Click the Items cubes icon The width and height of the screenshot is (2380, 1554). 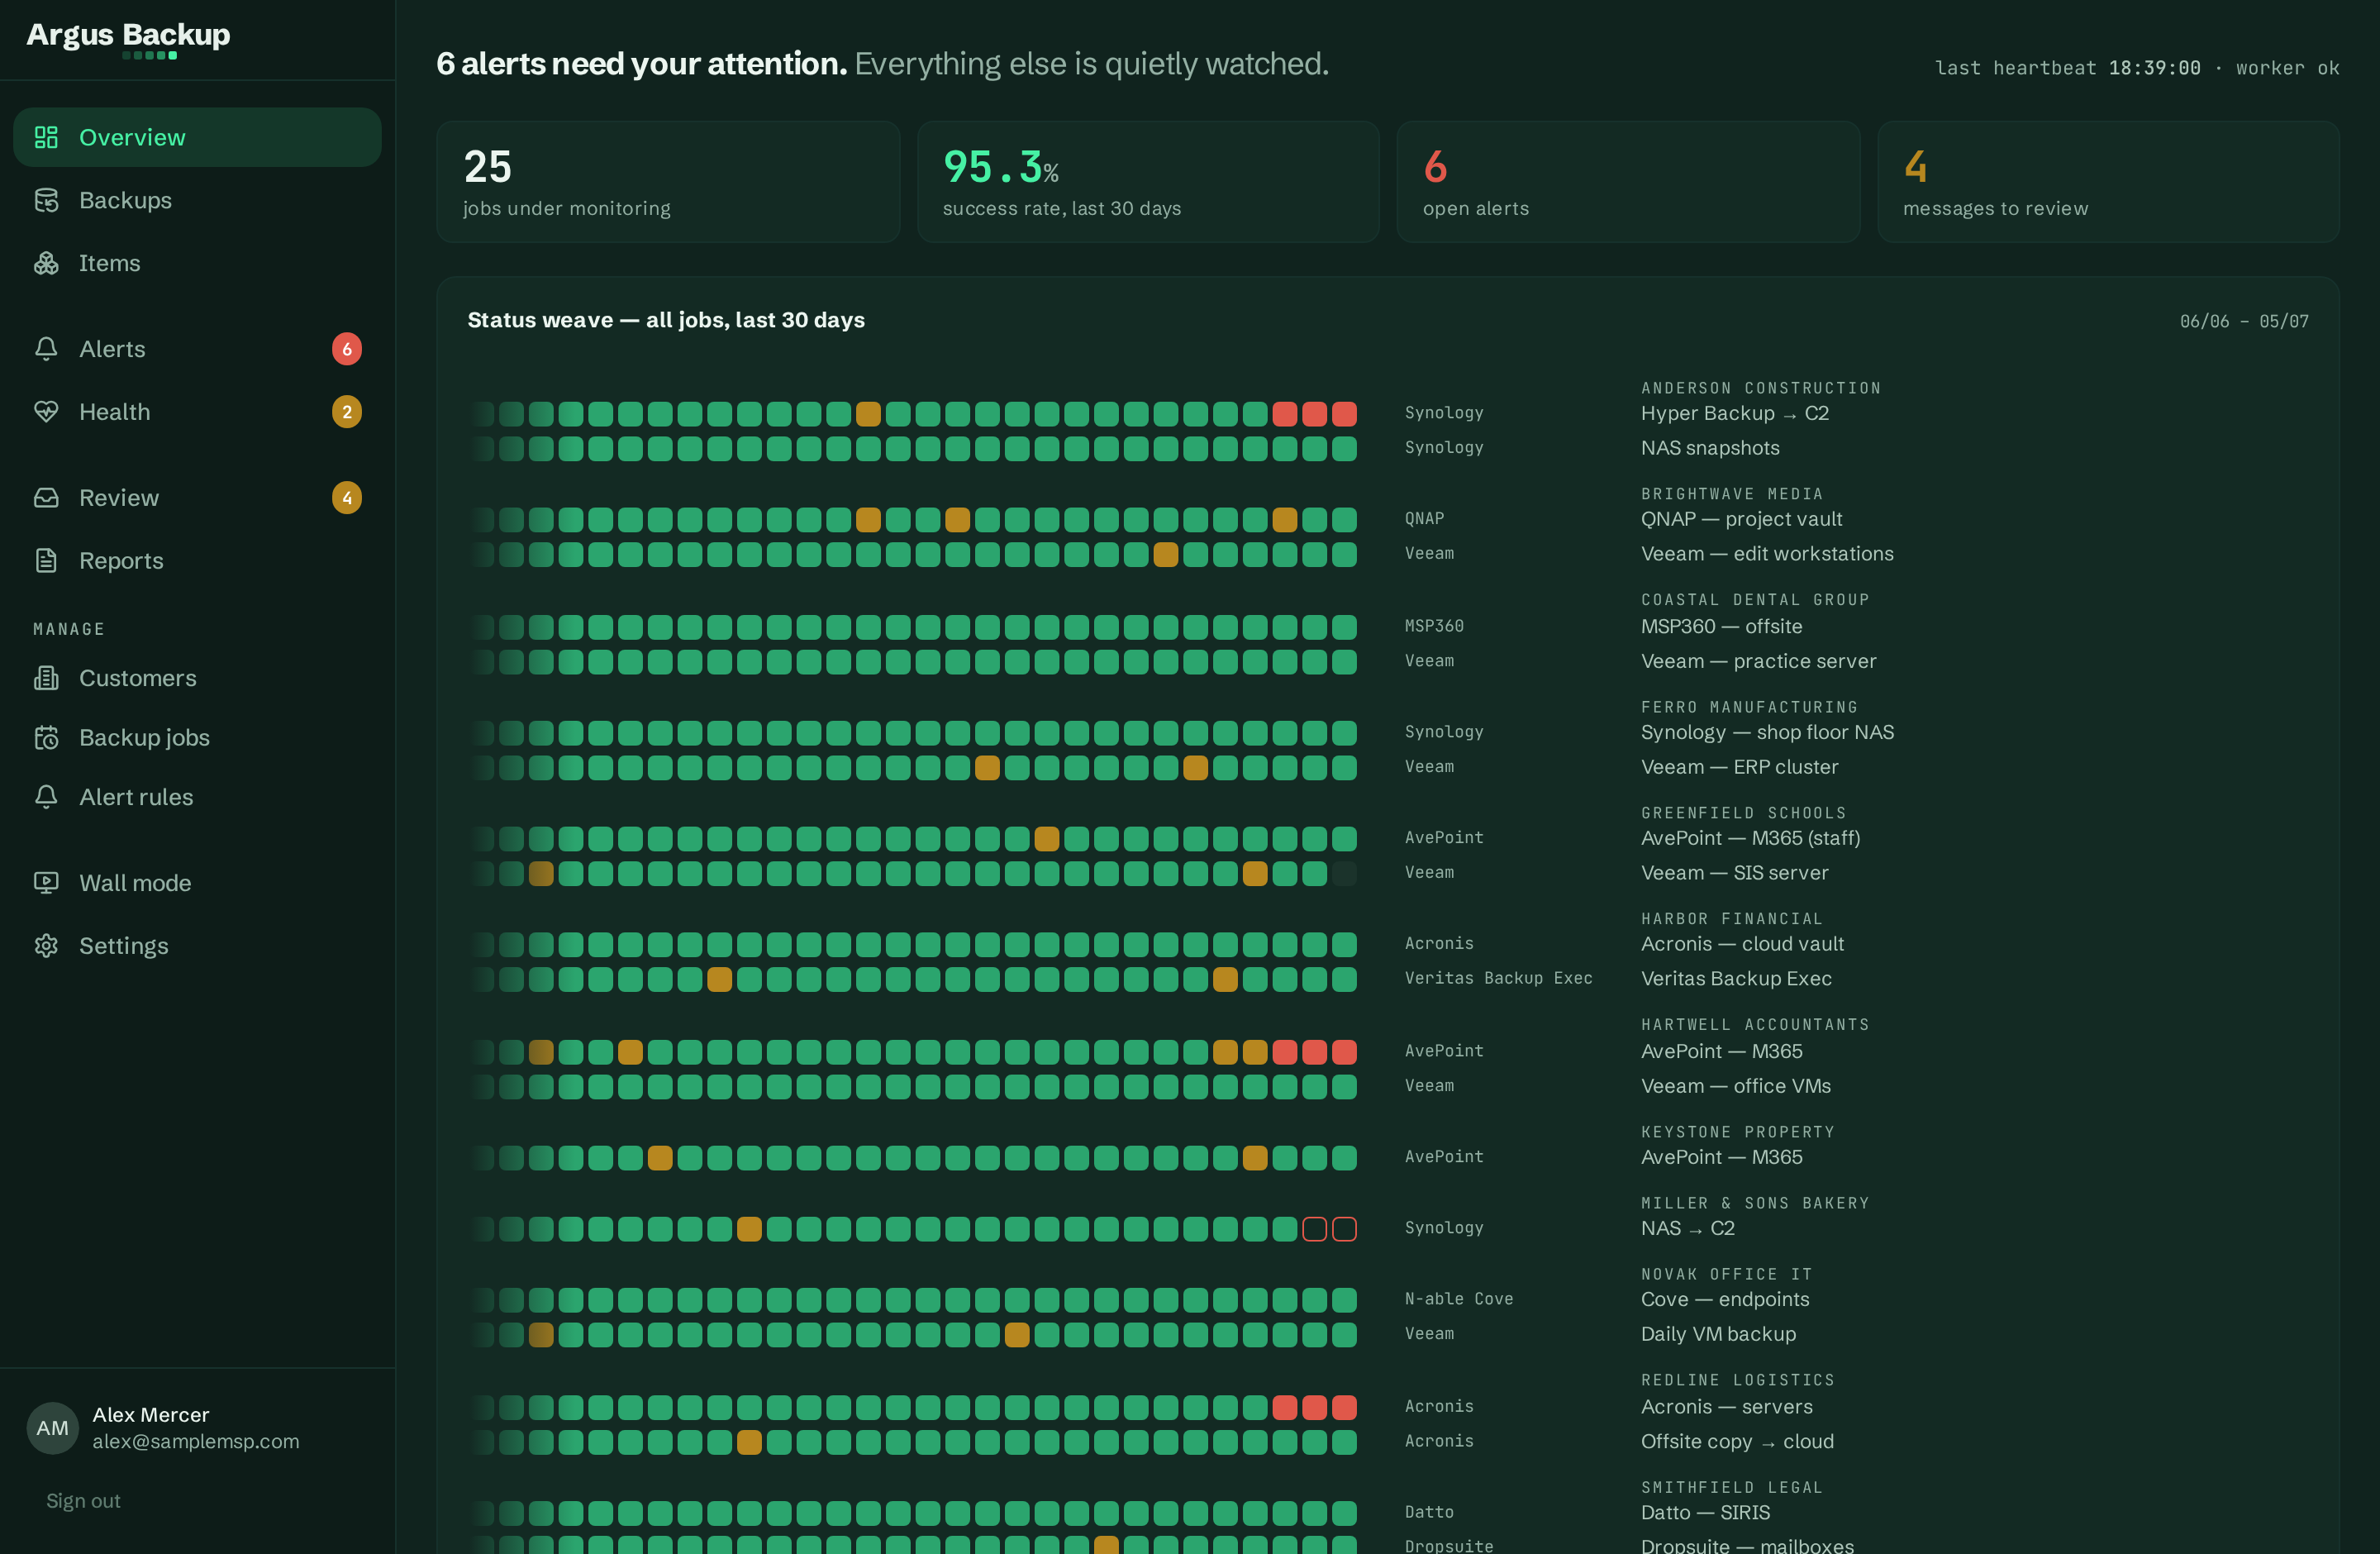tap(46, 263)
